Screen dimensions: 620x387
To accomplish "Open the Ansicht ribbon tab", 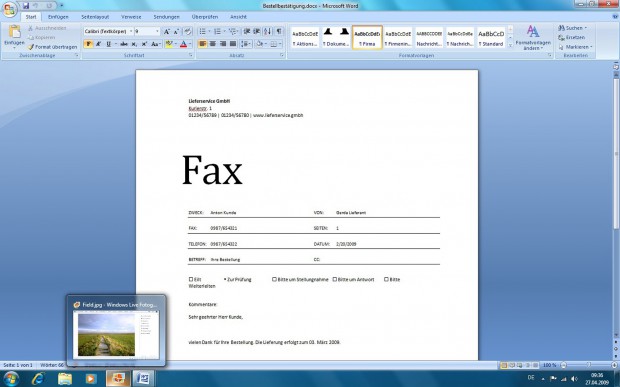I will point(238,17).
